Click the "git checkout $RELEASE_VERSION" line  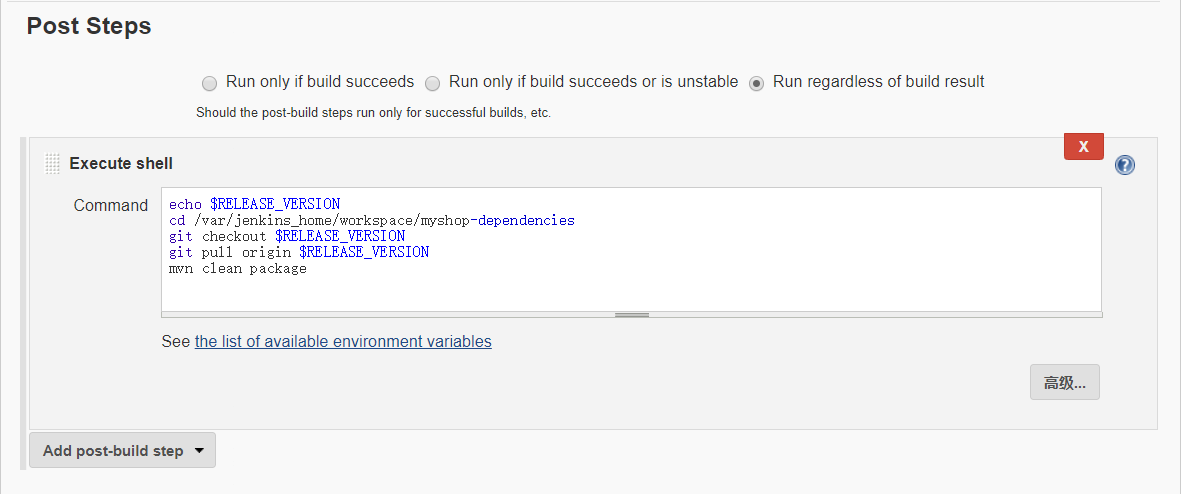pyautogui.click(x=287, y=236)
